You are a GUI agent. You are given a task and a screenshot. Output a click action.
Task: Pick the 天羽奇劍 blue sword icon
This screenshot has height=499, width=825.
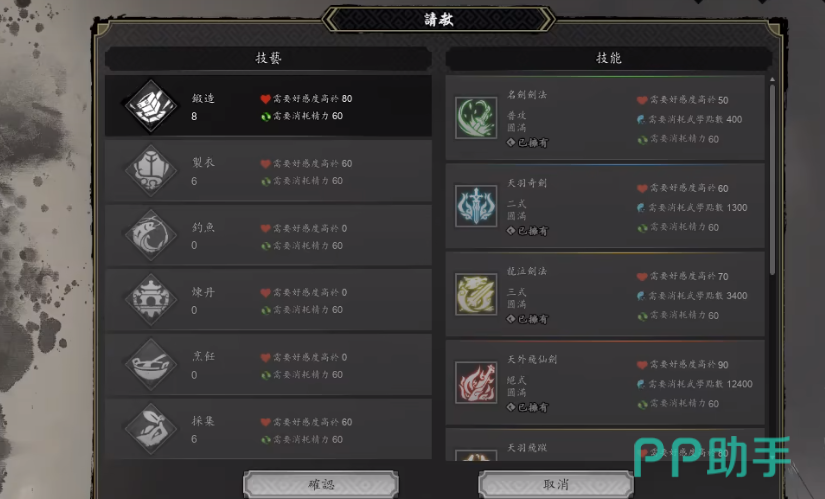[476, 206]
